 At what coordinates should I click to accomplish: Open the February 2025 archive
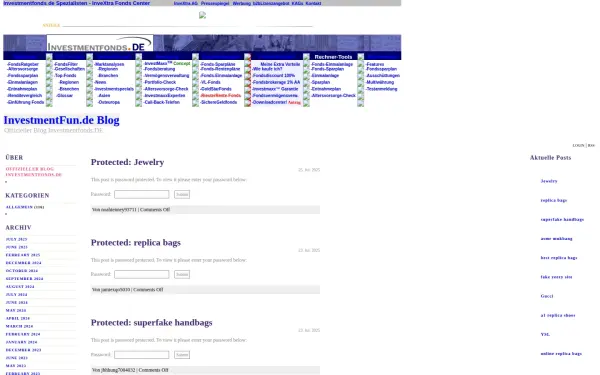pyautogui.click(x=23, y=255)
